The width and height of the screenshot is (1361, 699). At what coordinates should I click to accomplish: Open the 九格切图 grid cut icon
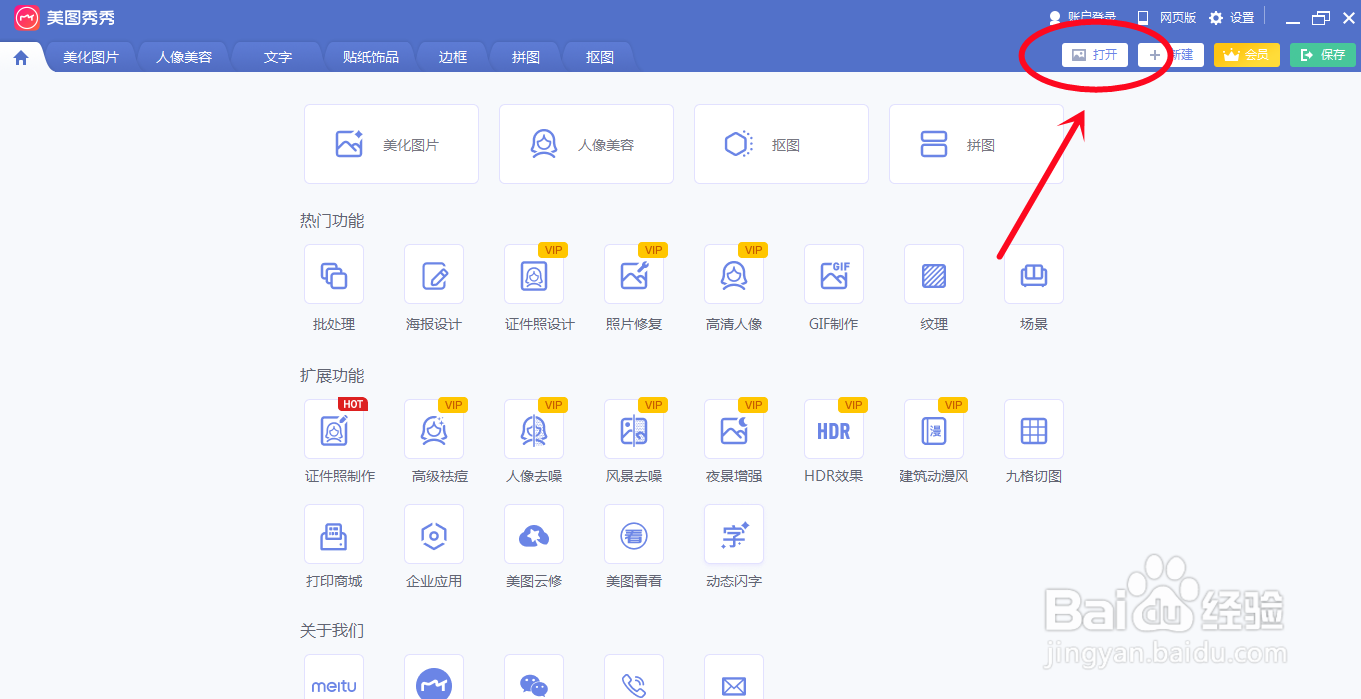[1034, 429]
